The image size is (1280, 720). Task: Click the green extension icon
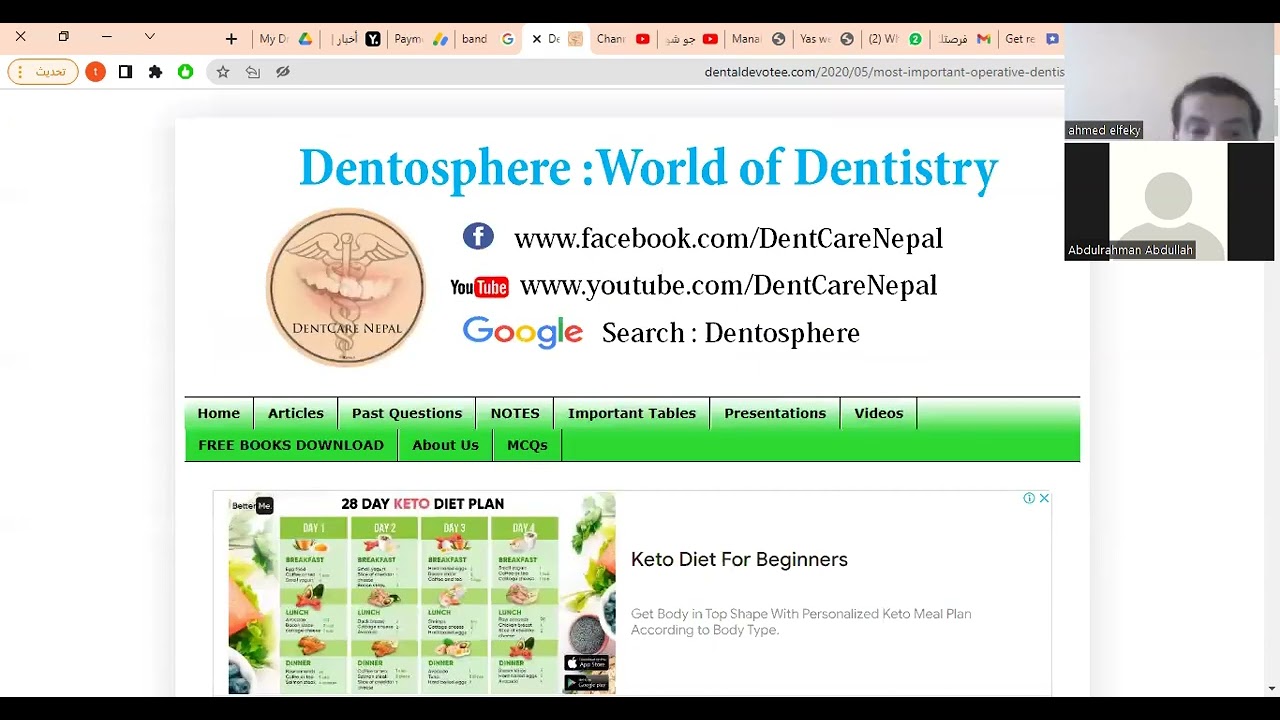pos(185,72)
